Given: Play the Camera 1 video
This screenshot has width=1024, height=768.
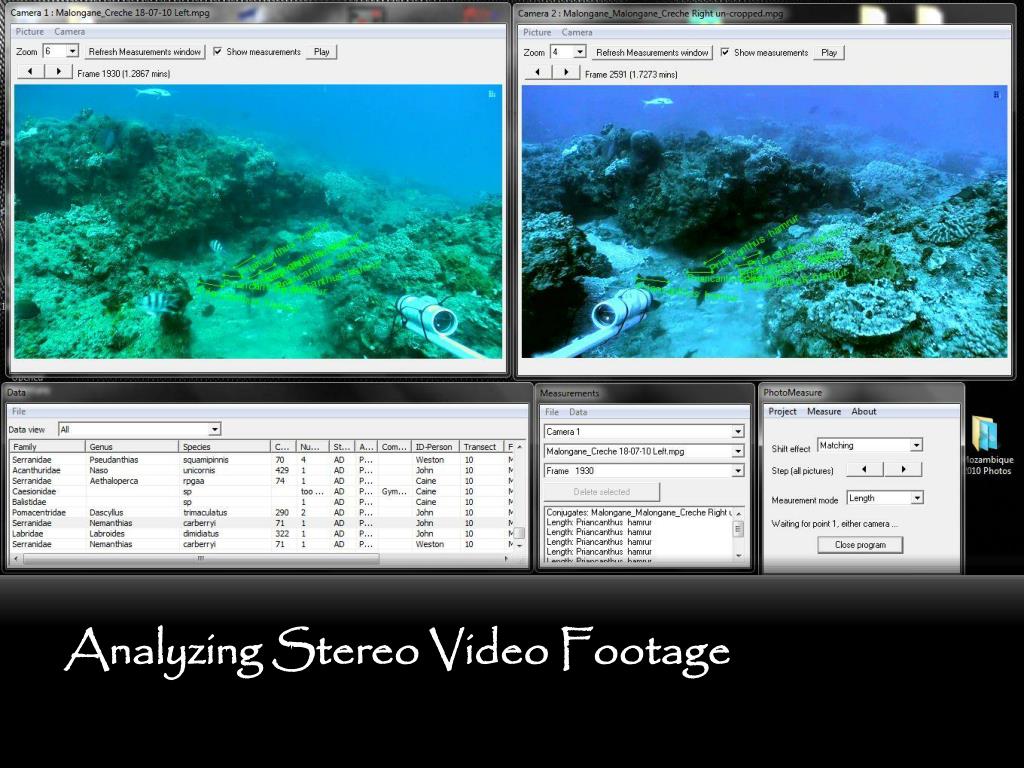Looking at the screenshot, I should coord(321,52).
